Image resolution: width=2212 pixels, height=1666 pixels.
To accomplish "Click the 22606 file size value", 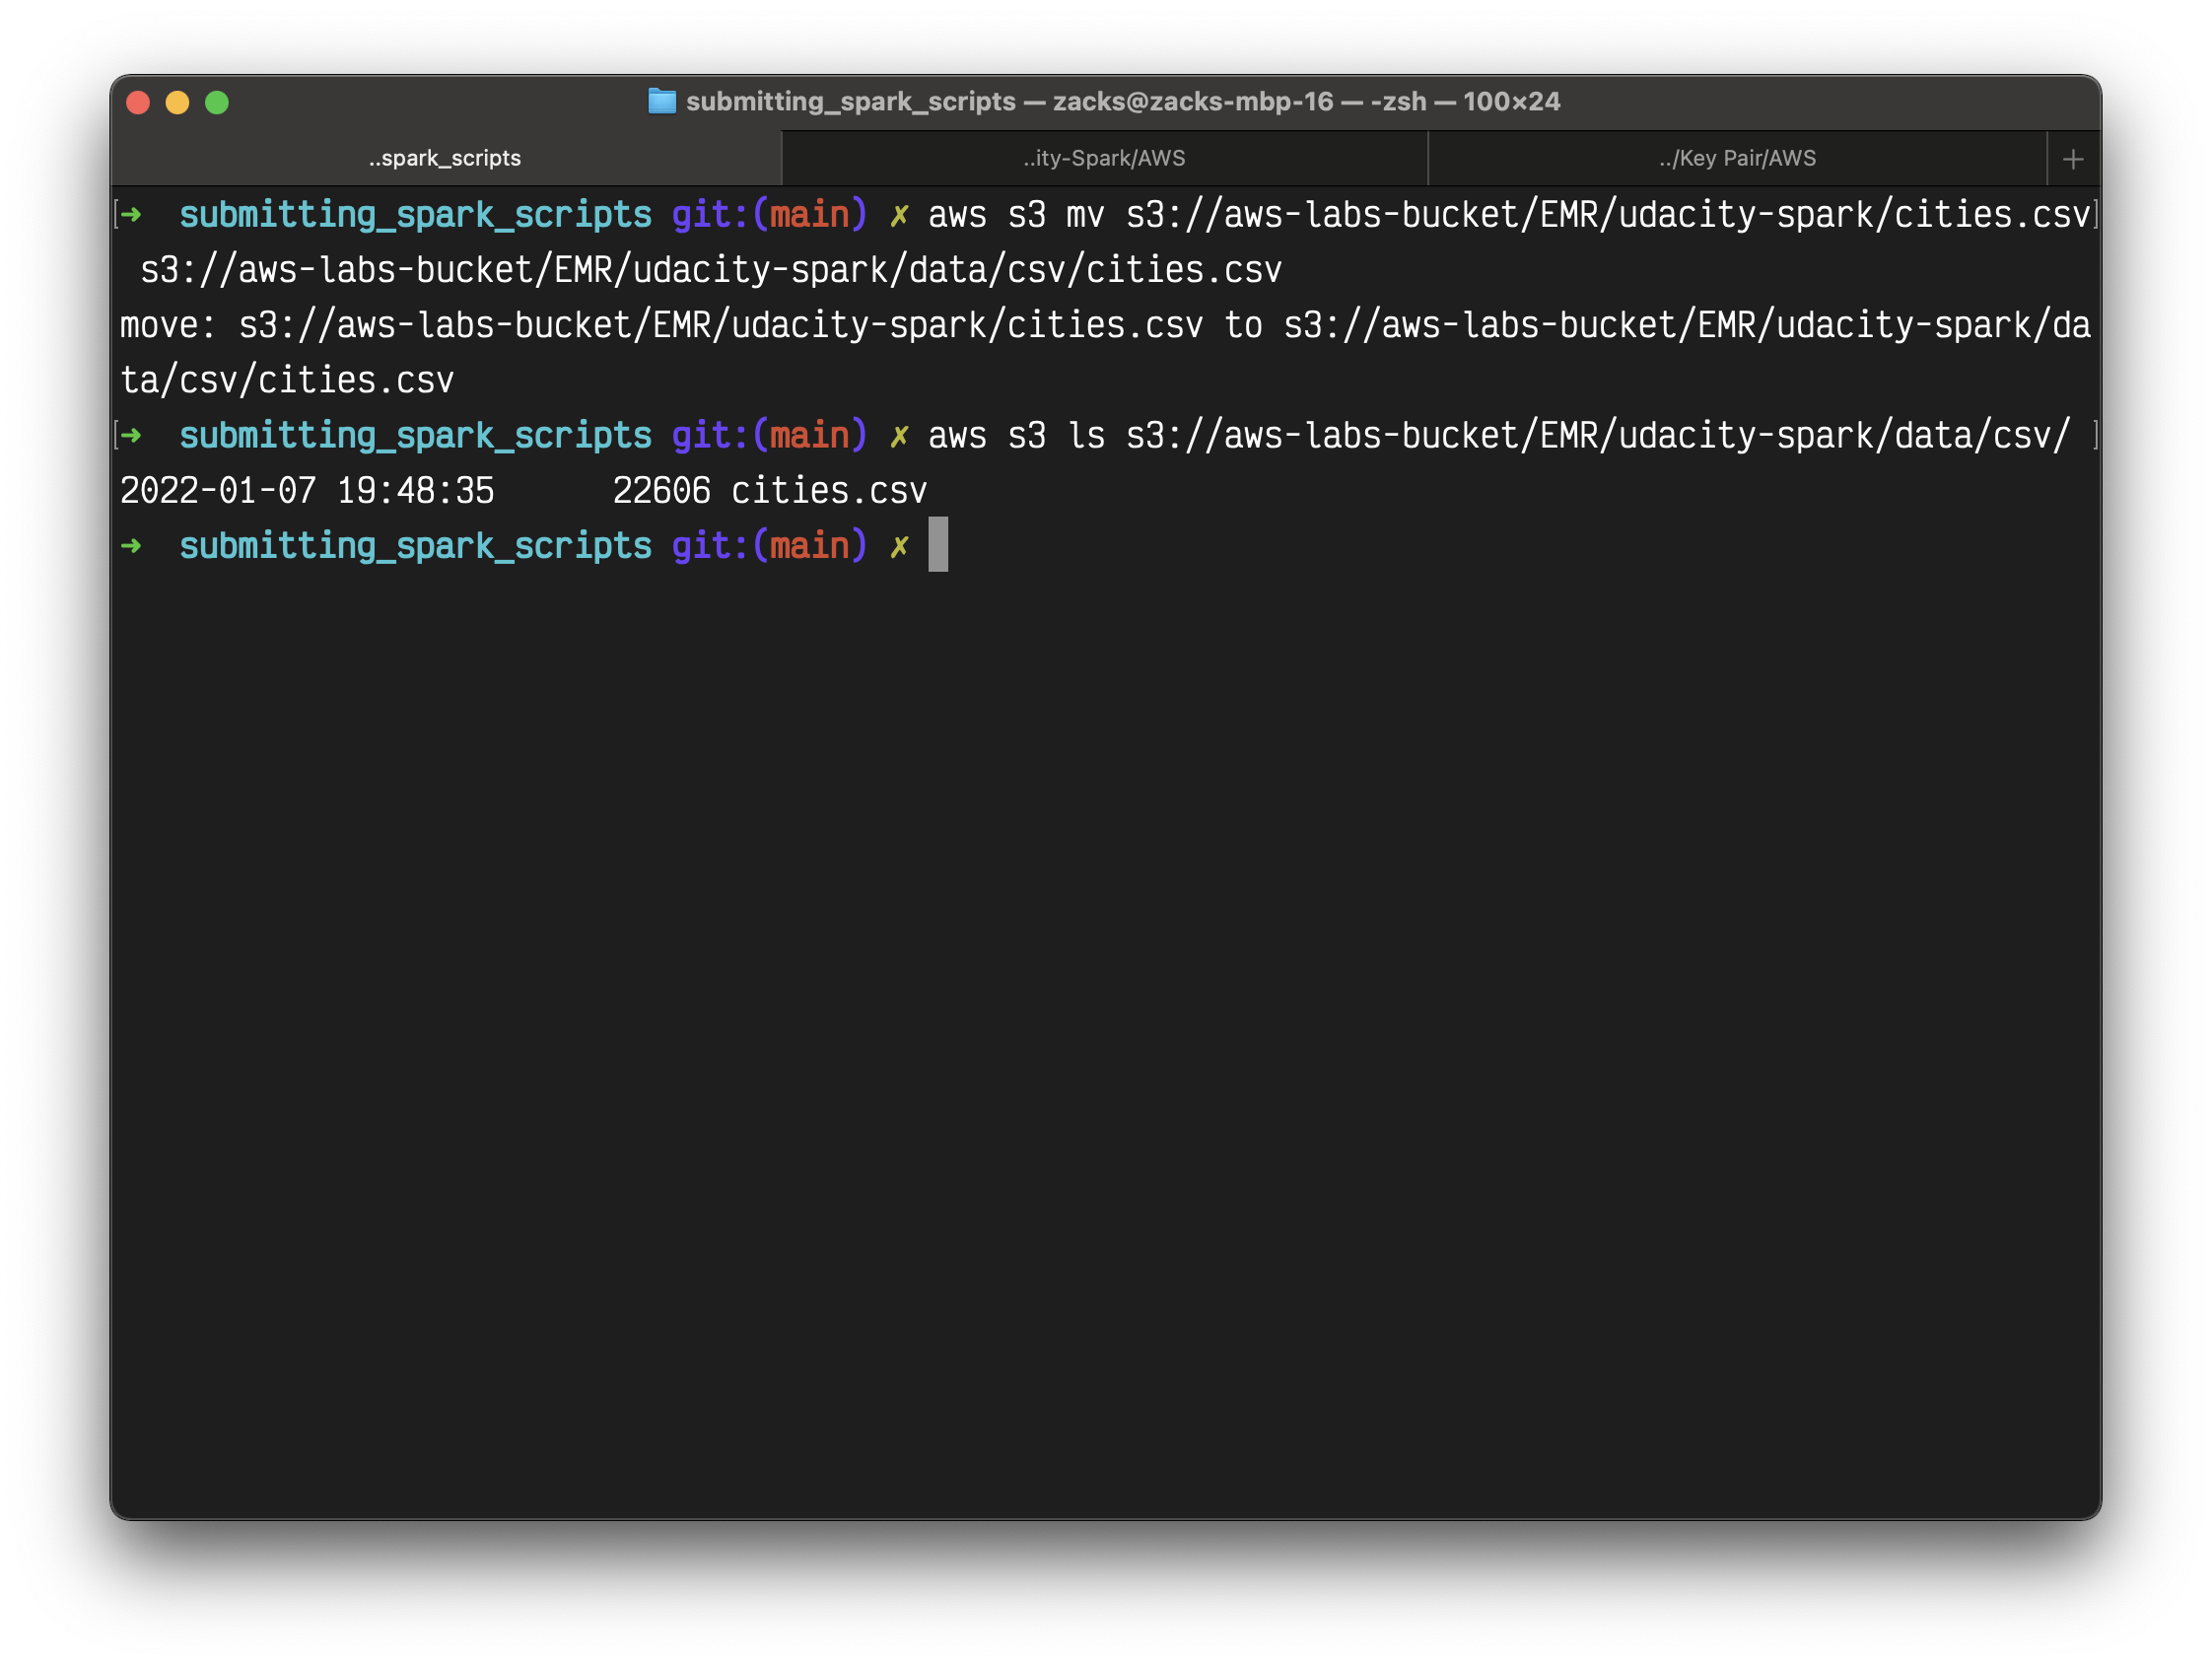I will [661, 491].
